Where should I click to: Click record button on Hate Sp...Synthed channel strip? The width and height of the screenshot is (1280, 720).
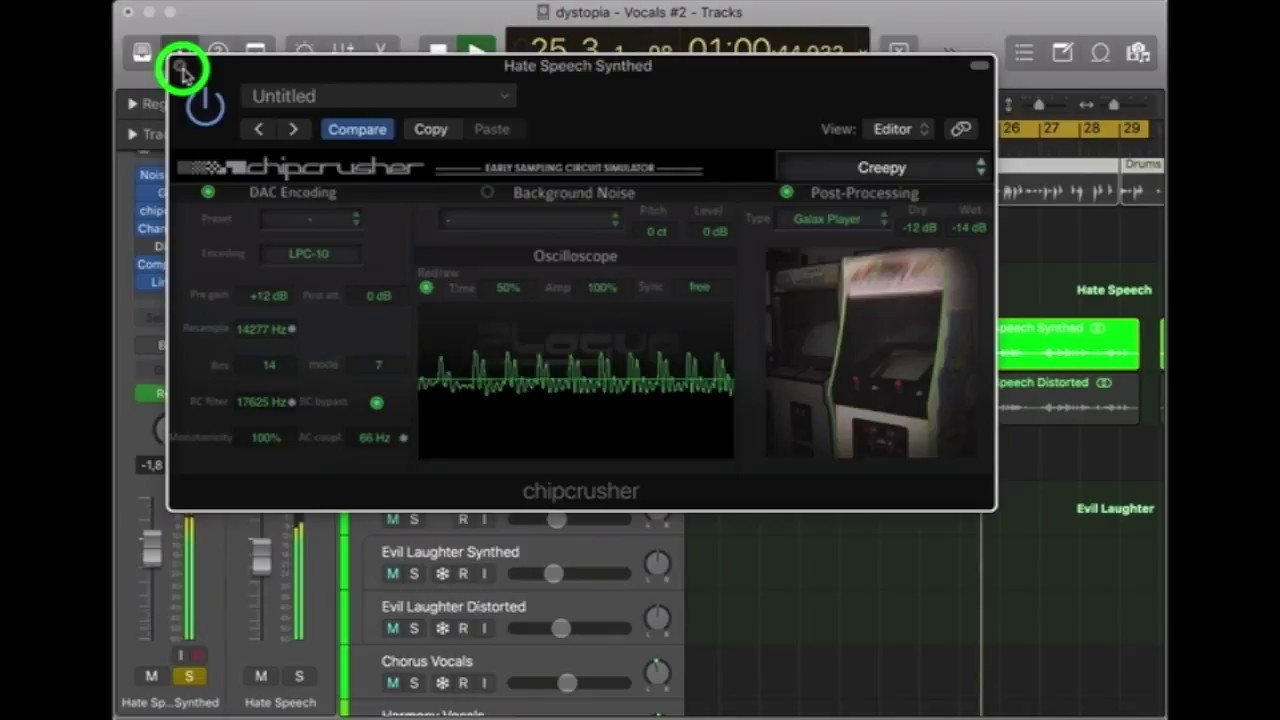tap(197, 655)
